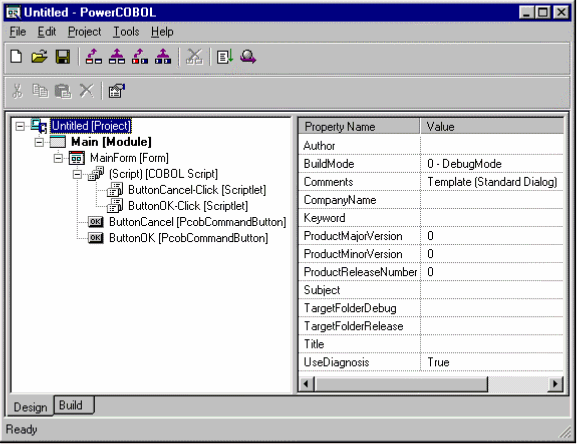Click the magnifier with arrow toolbar icon
This screenshot has width=577, height=444.
tap(248, 57)
